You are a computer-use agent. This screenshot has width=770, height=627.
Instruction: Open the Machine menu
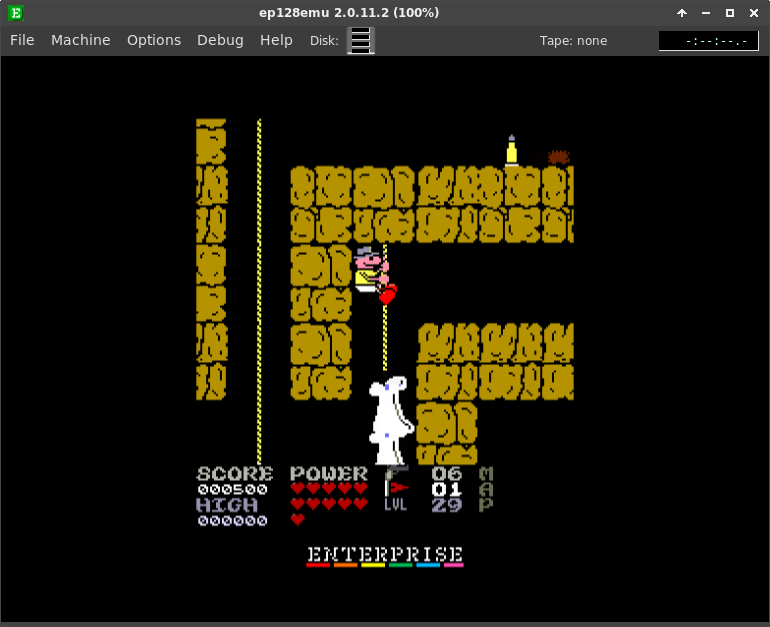(81, 40)
